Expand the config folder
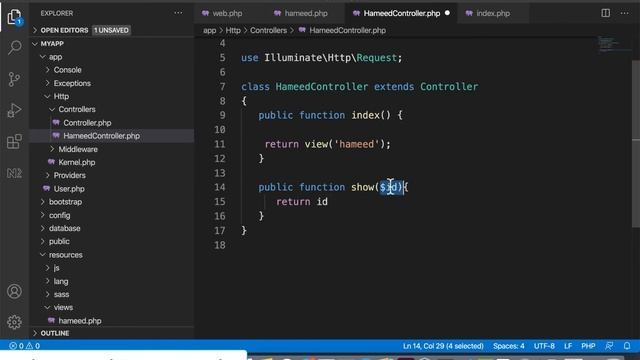This screenshot has height=360, width=640. (60, 215)
